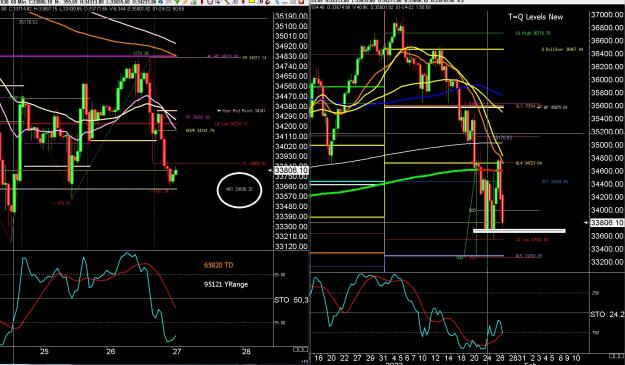
Task: Click the '95121 YRange' label
Action: point(226,285)
